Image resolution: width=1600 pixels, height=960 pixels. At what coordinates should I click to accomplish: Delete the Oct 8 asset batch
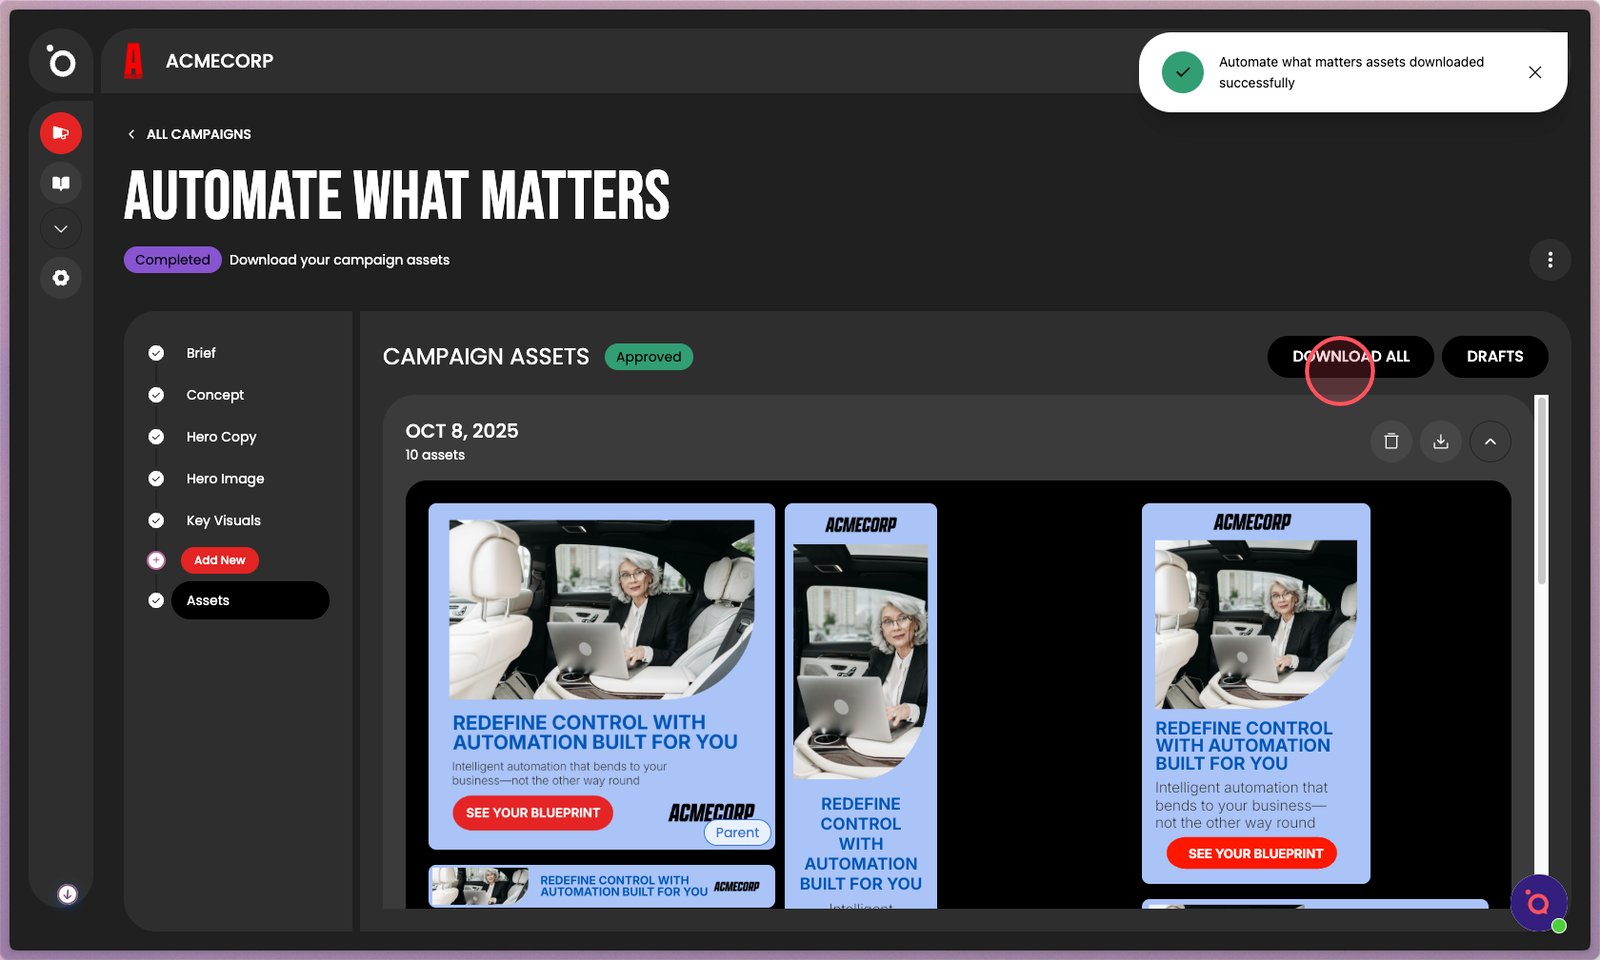point(1391,441)
